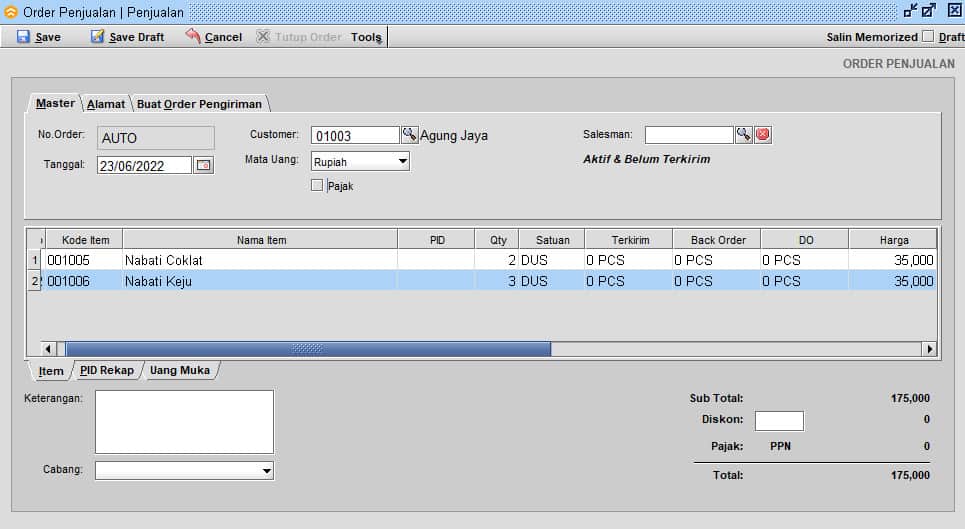Image resolution: width=965 pixels, height=529 pixels.
Task: Open the Tools menu
Action: [x=366, y=37]
